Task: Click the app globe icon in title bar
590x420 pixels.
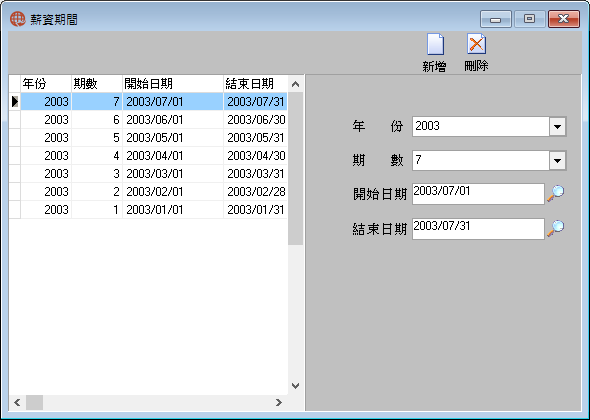Action: coord(17,19)
